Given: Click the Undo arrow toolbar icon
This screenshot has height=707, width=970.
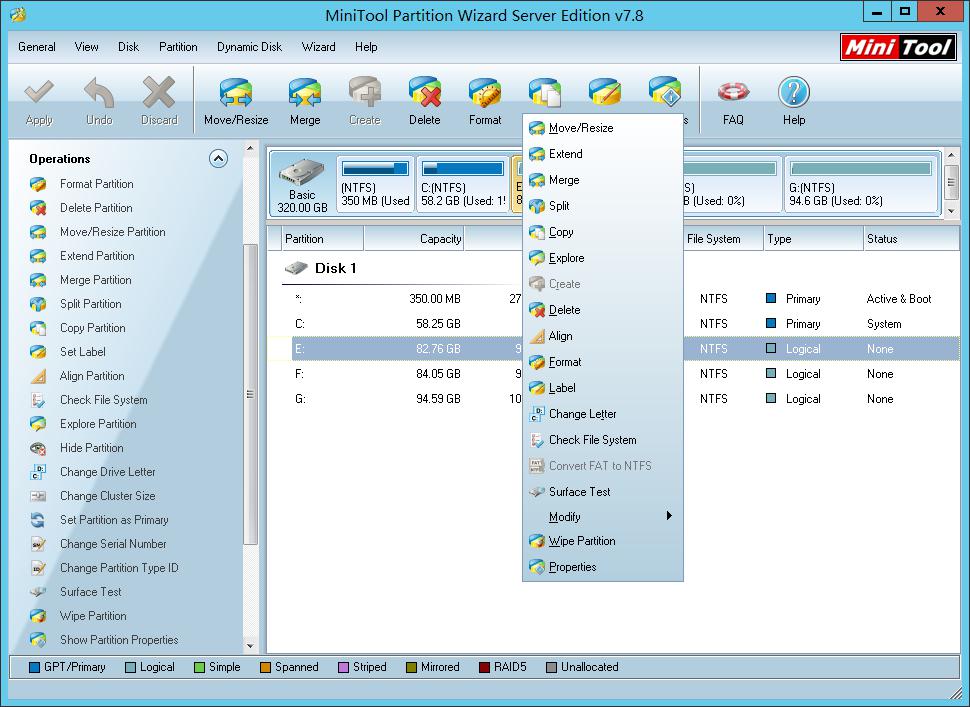Looking at the screenshot, I should click(x=99, y=92).
